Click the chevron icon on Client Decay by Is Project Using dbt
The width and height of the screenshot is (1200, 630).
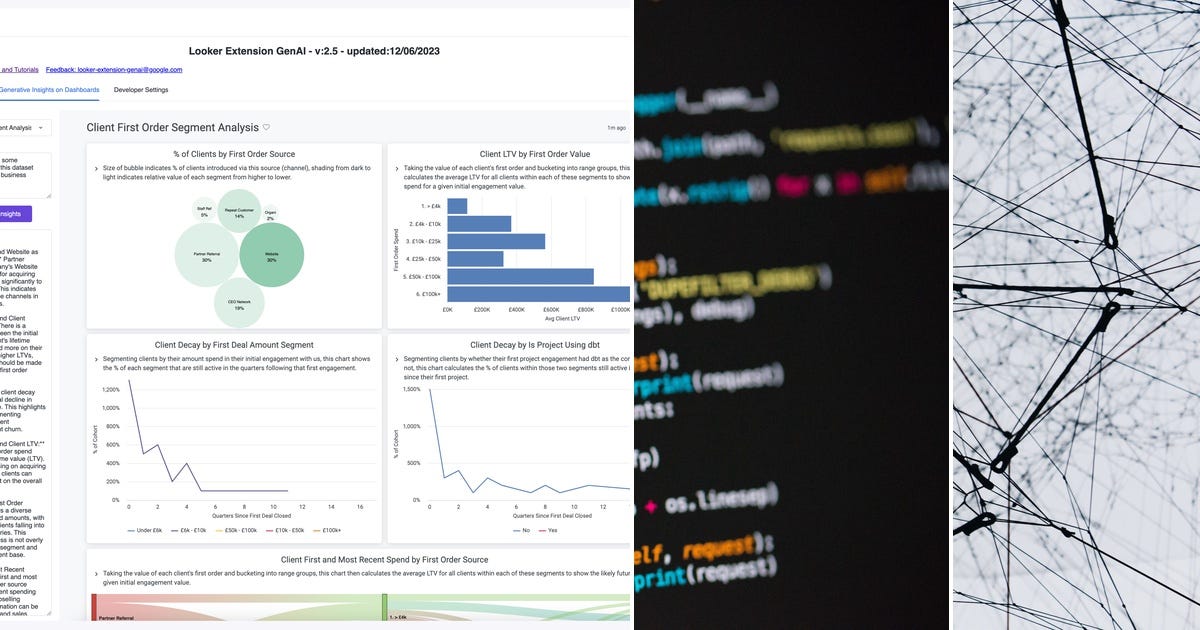395,359
